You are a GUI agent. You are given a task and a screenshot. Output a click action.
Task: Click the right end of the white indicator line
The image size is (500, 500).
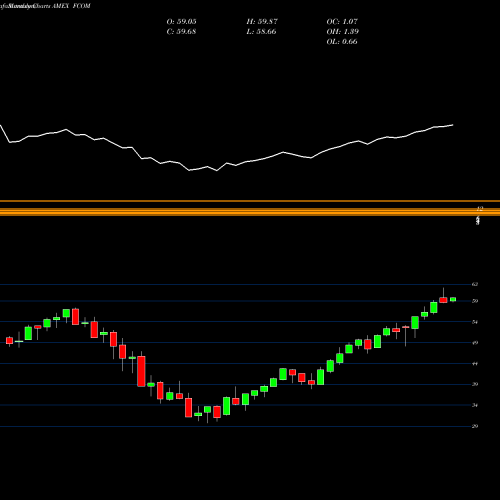click(x=453, y=125)
